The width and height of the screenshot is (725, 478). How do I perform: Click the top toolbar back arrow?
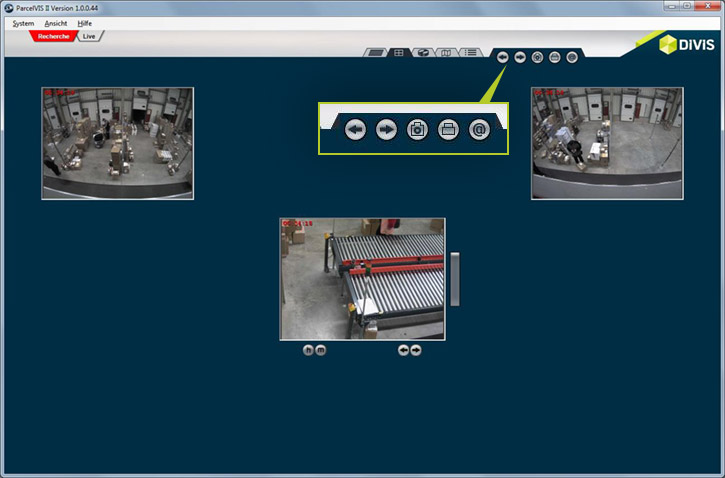point(503,57)
